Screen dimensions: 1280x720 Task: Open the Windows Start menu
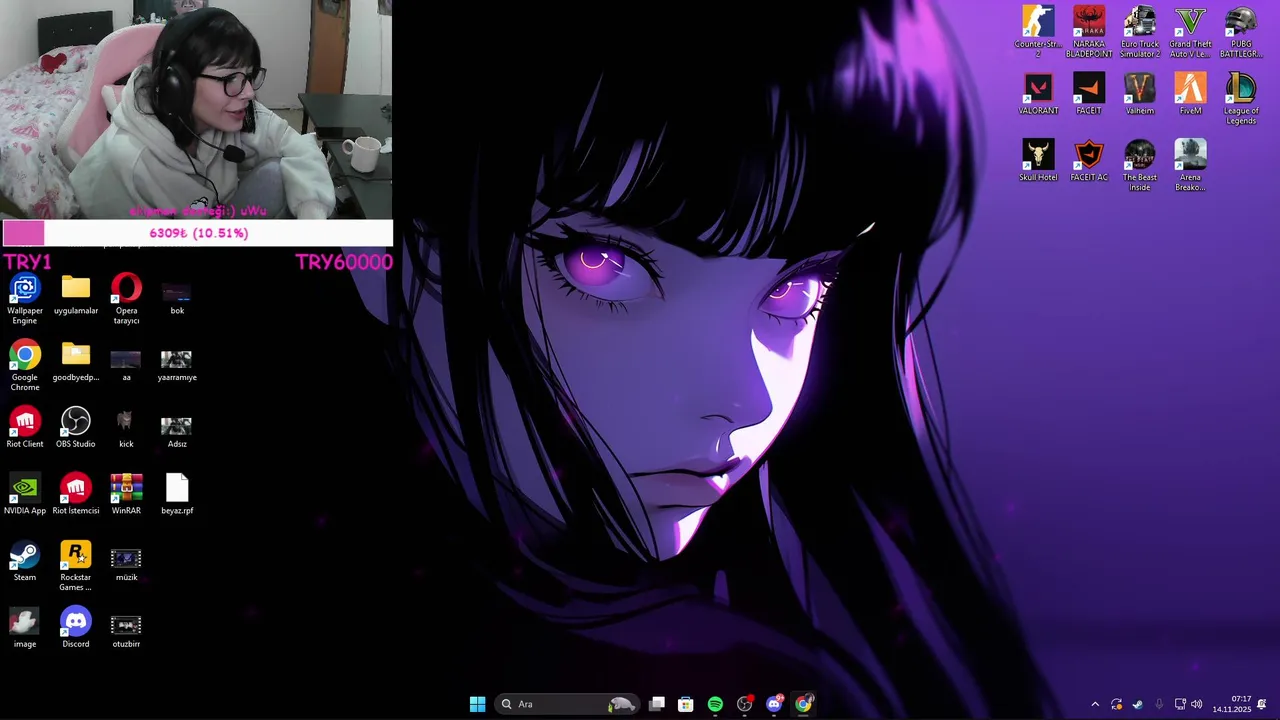477,704
